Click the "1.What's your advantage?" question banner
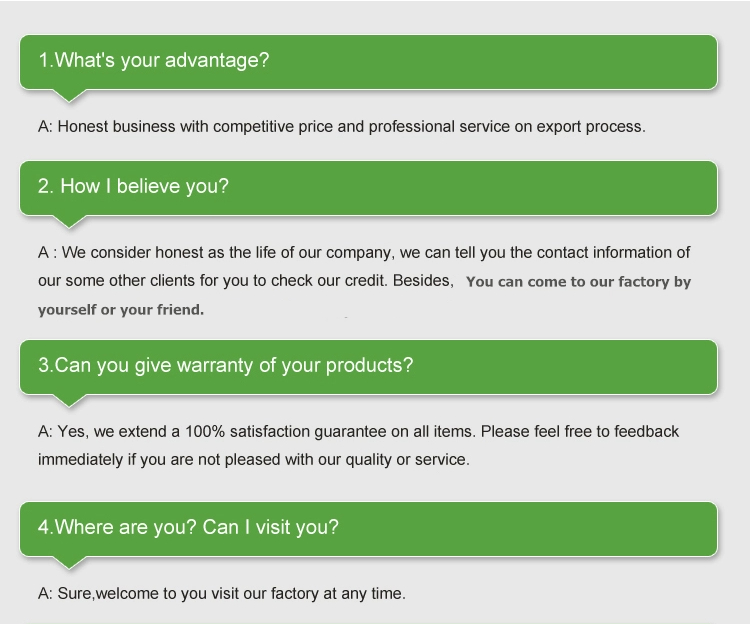This screenshot has height=624, width=750. [x=368, y=62]
